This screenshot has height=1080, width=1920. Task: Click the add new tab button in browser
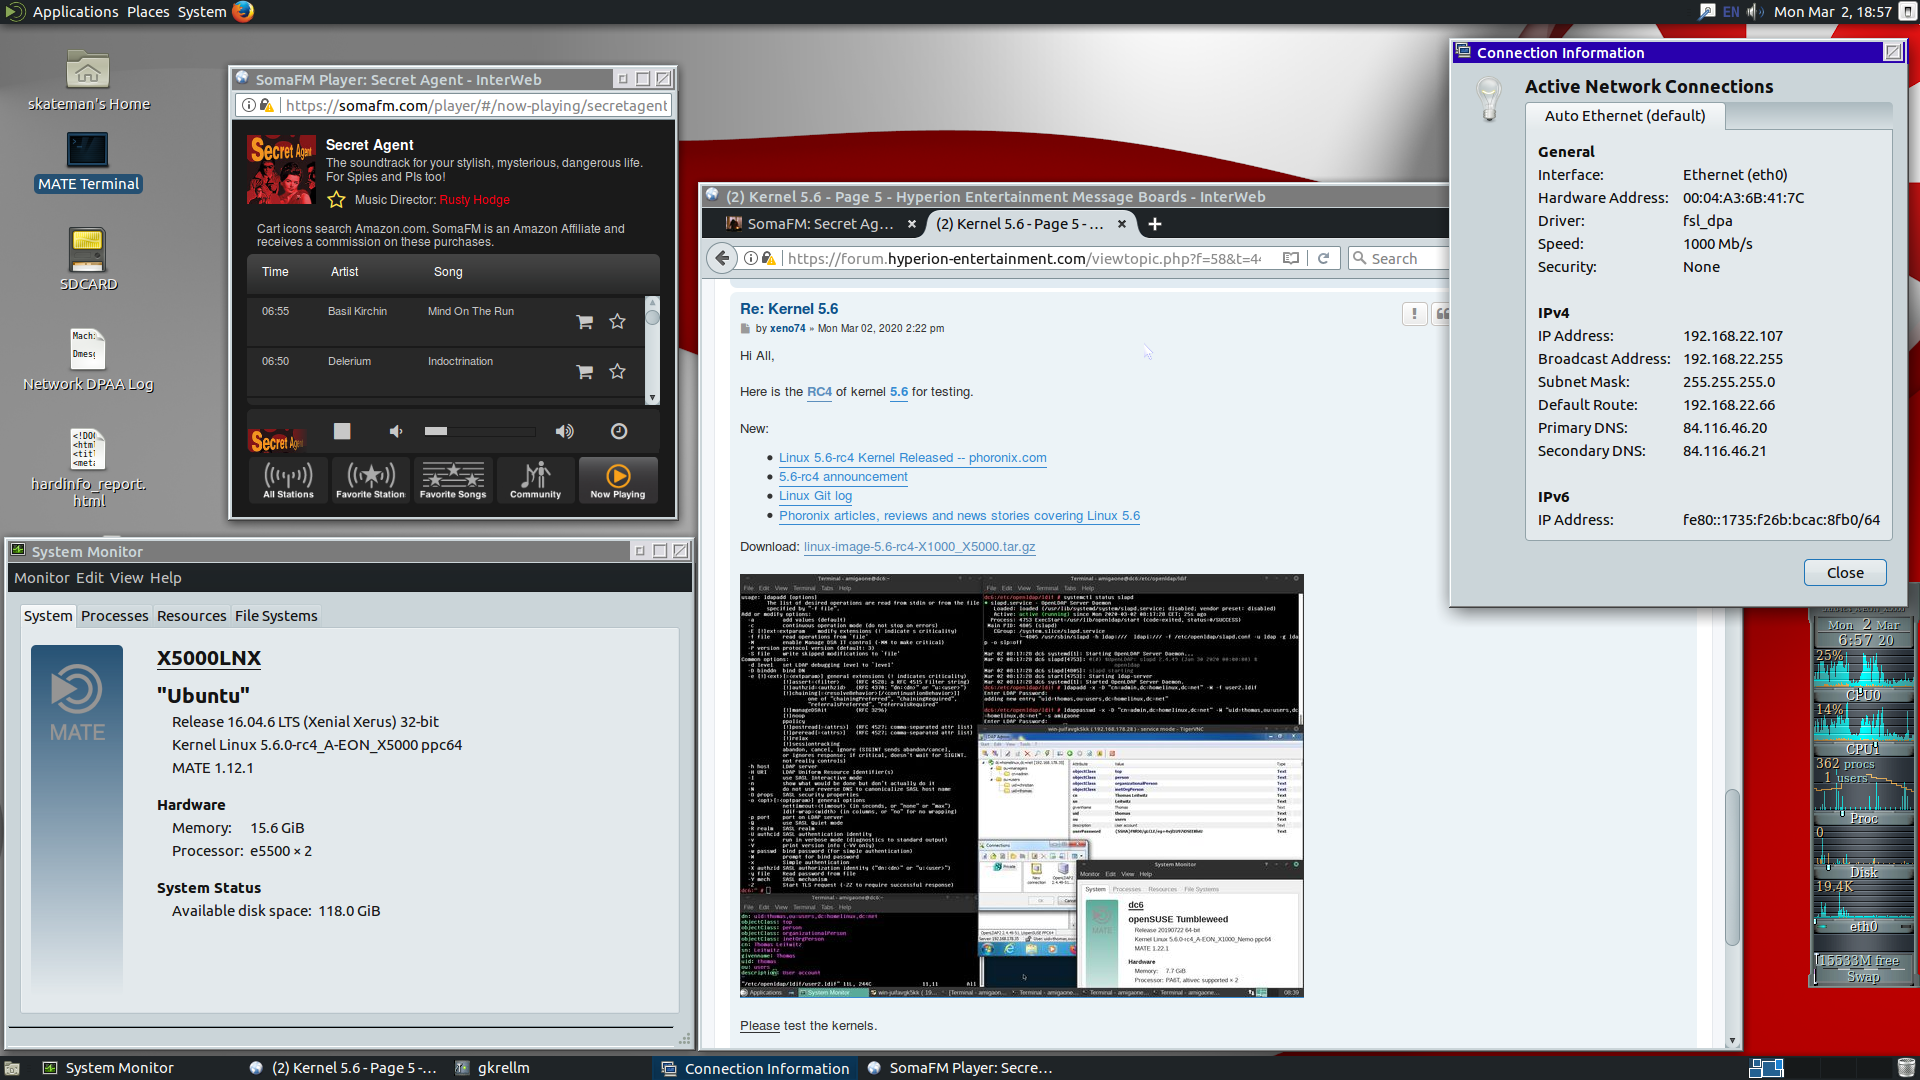tap(1154, 223)
